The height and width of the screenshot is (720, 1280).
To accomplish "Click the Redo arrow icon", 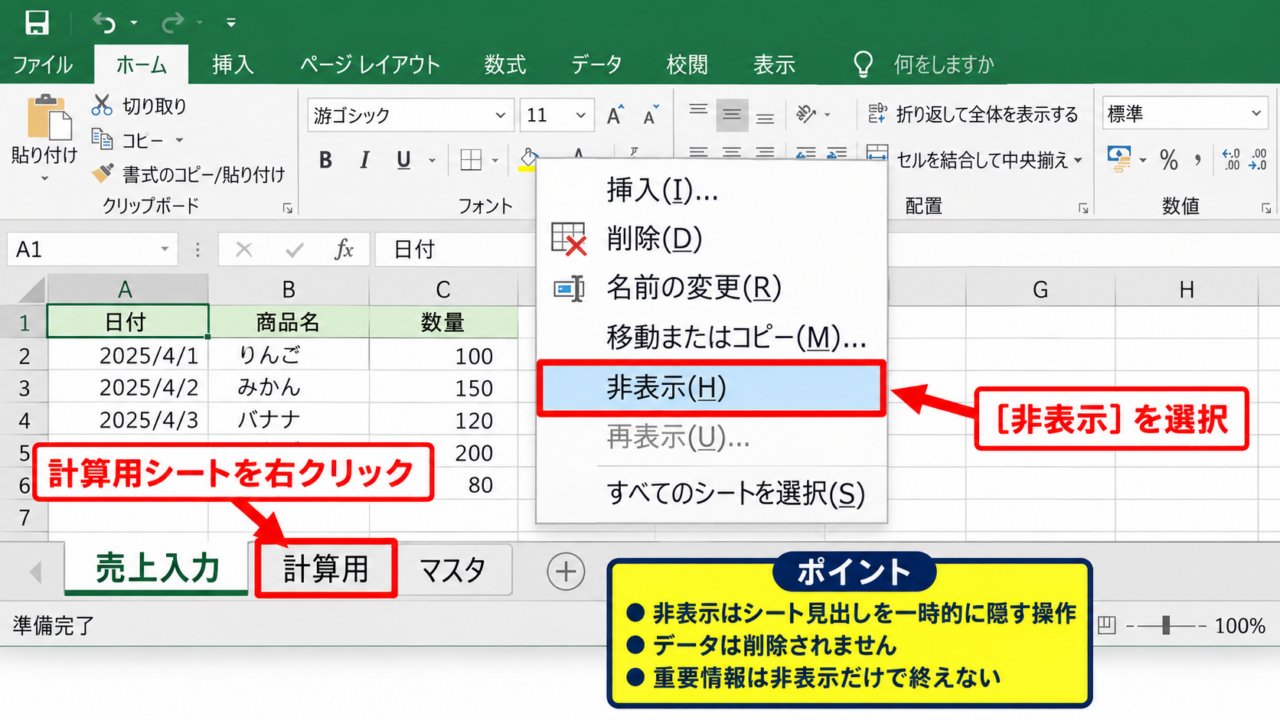I will coord(172,22).
